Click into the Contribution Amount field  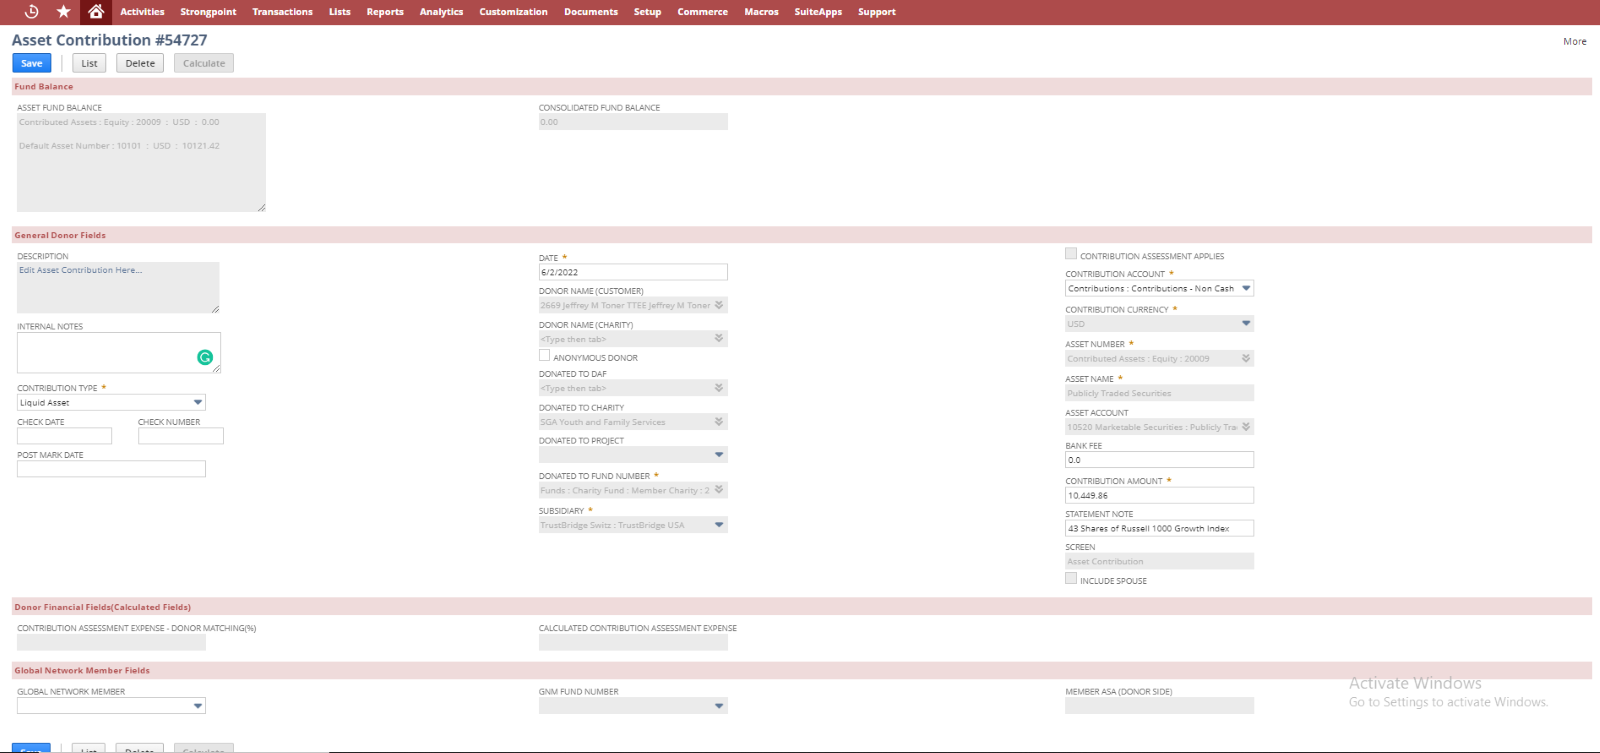click(x=1158, y=495)
